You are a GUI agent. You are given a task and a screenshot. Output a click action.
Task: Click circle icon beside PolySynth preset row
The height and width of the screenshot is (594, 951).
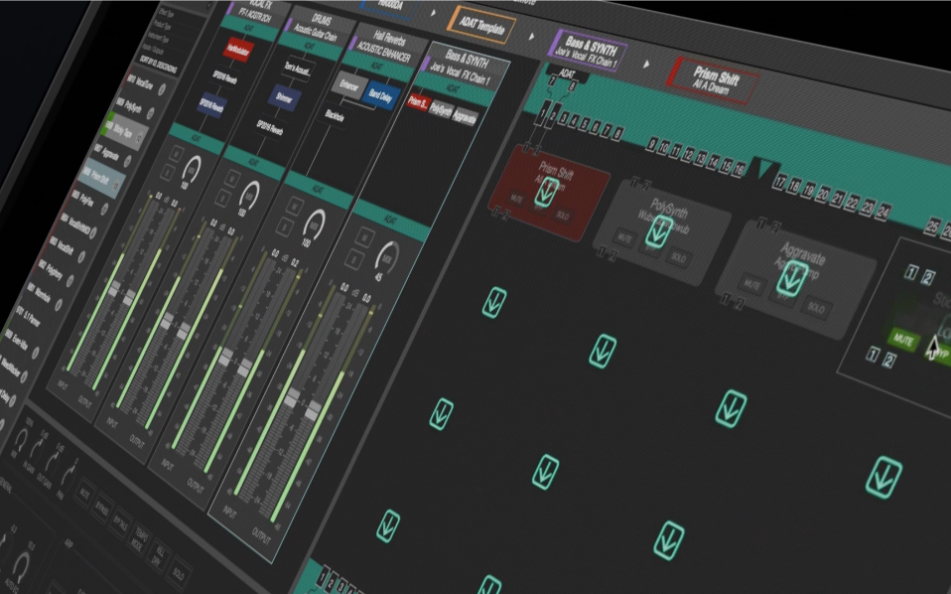[x=150, y=113]
